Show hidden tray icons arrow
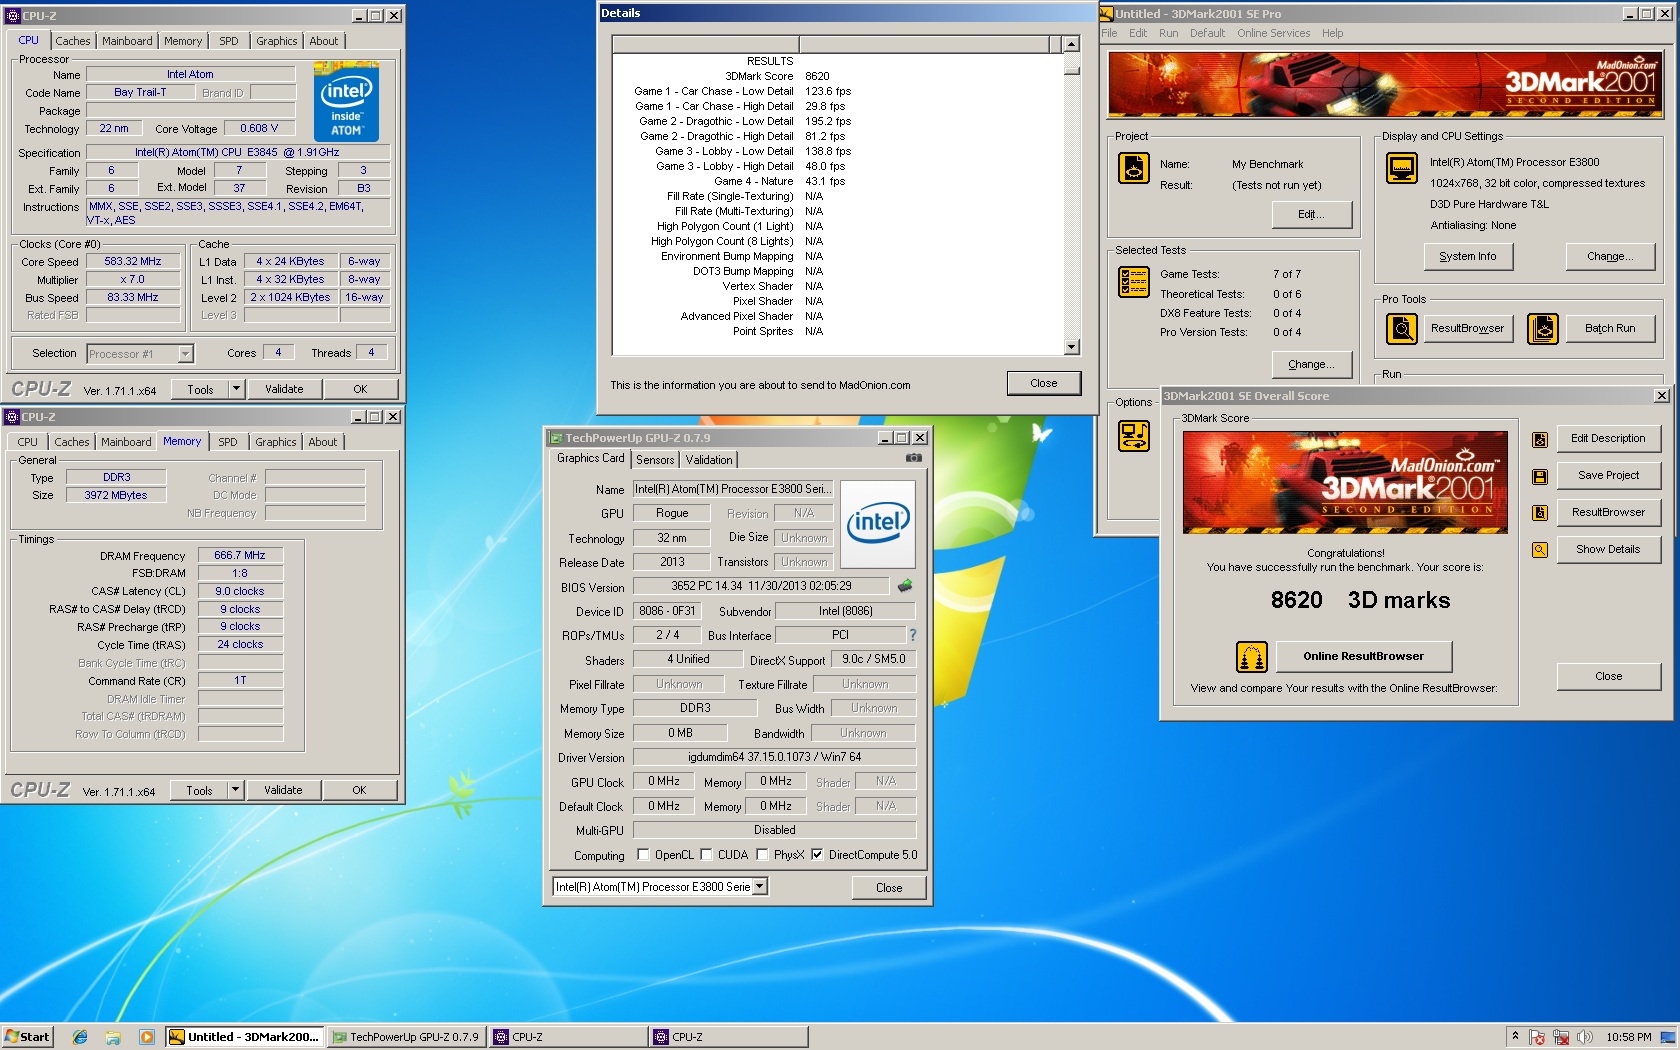The image size is (1680, 1050). click(x=1515, y=1037)
